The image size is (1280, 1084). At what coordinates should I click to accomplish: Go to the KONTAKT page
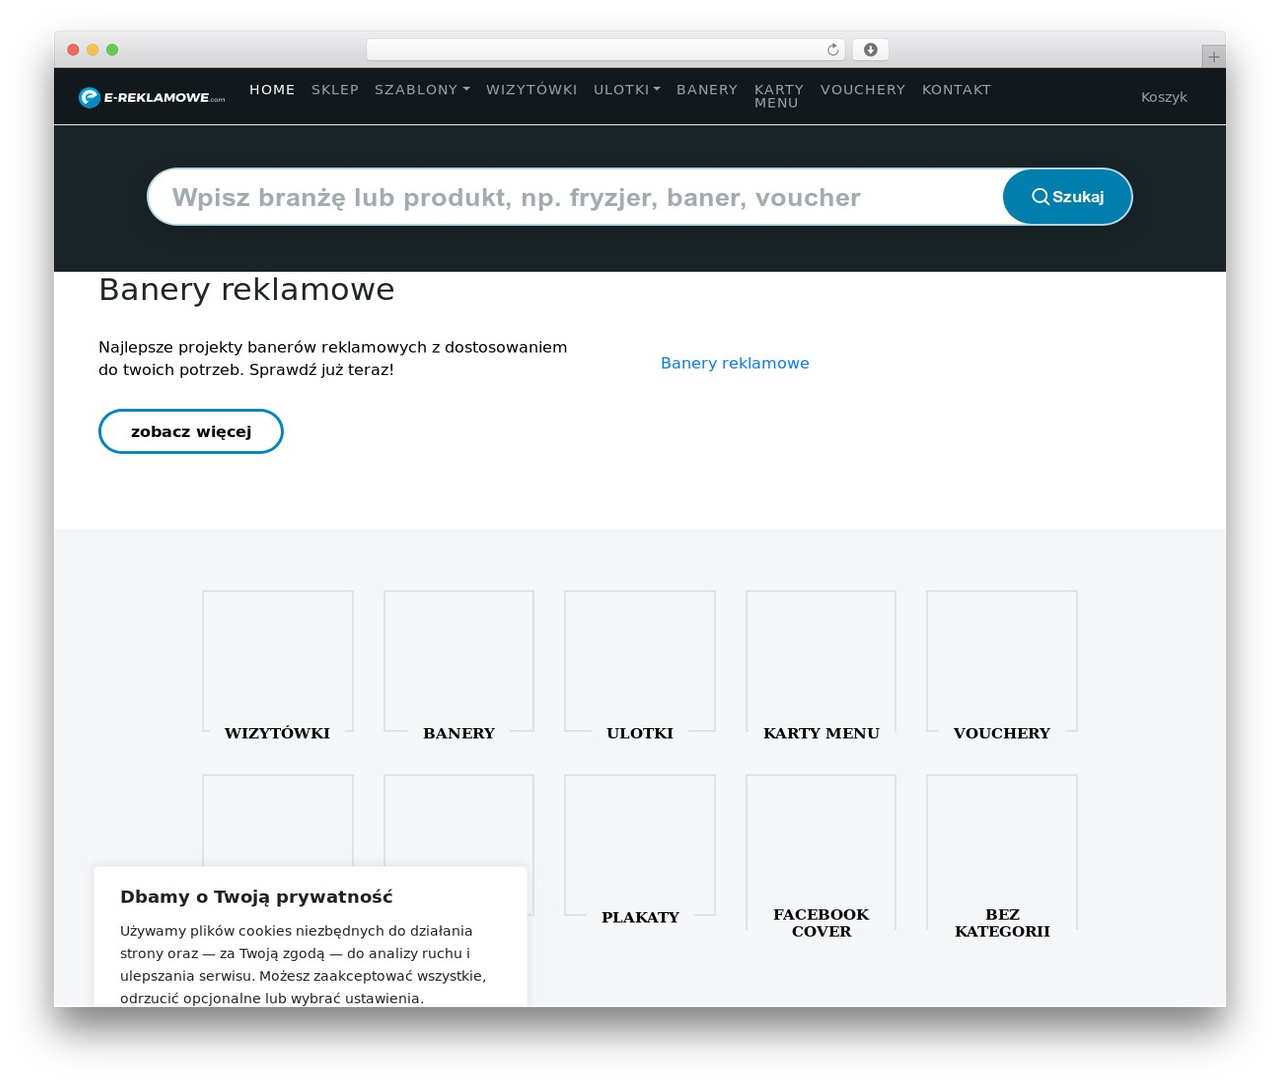pyautogui.click(x=957, y=90)
